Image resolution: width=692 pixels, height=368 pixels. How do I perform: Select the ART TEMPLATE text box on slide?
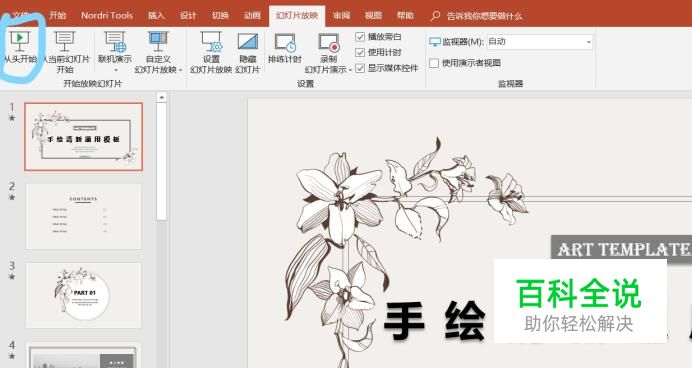coord(621,249)
